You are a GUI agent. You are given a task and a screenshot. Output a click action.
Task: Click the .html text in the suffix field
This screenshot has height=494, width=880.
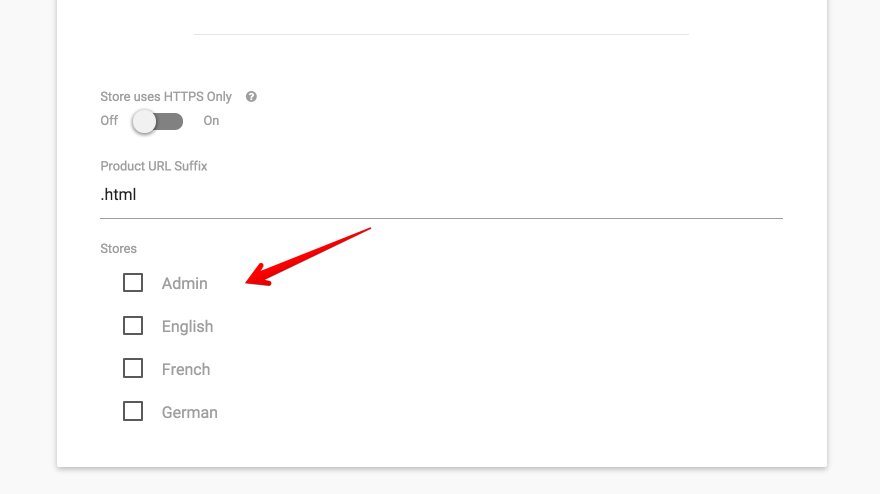119,195
